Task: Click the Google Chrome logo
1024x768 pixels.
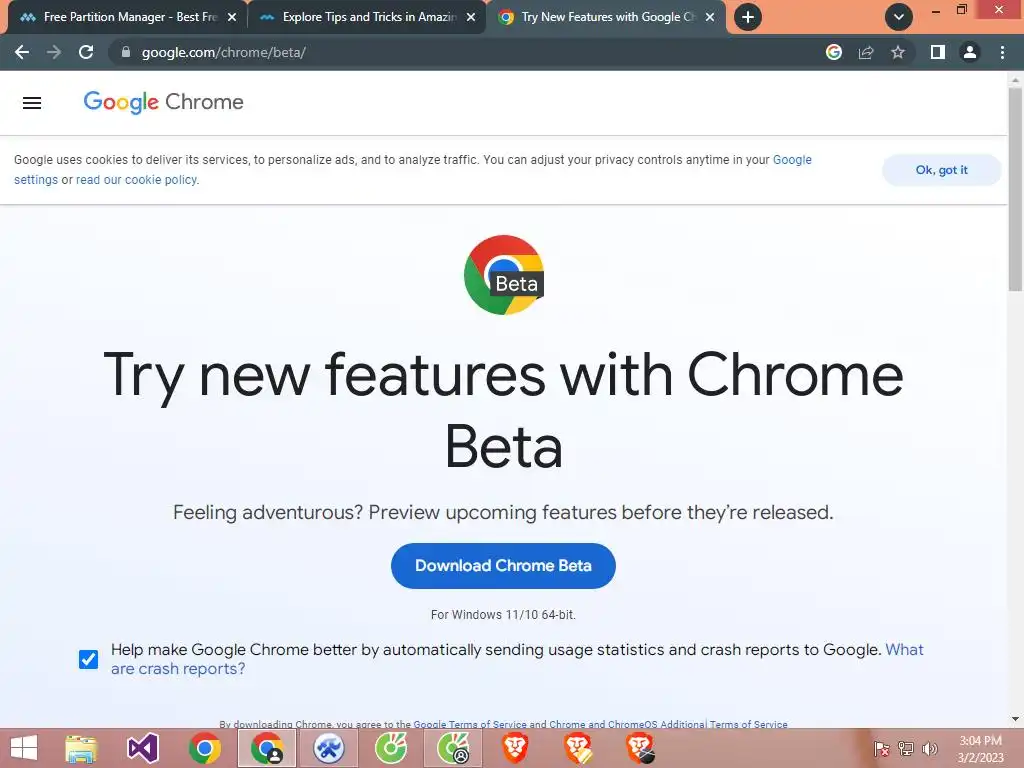Action: 163,102
